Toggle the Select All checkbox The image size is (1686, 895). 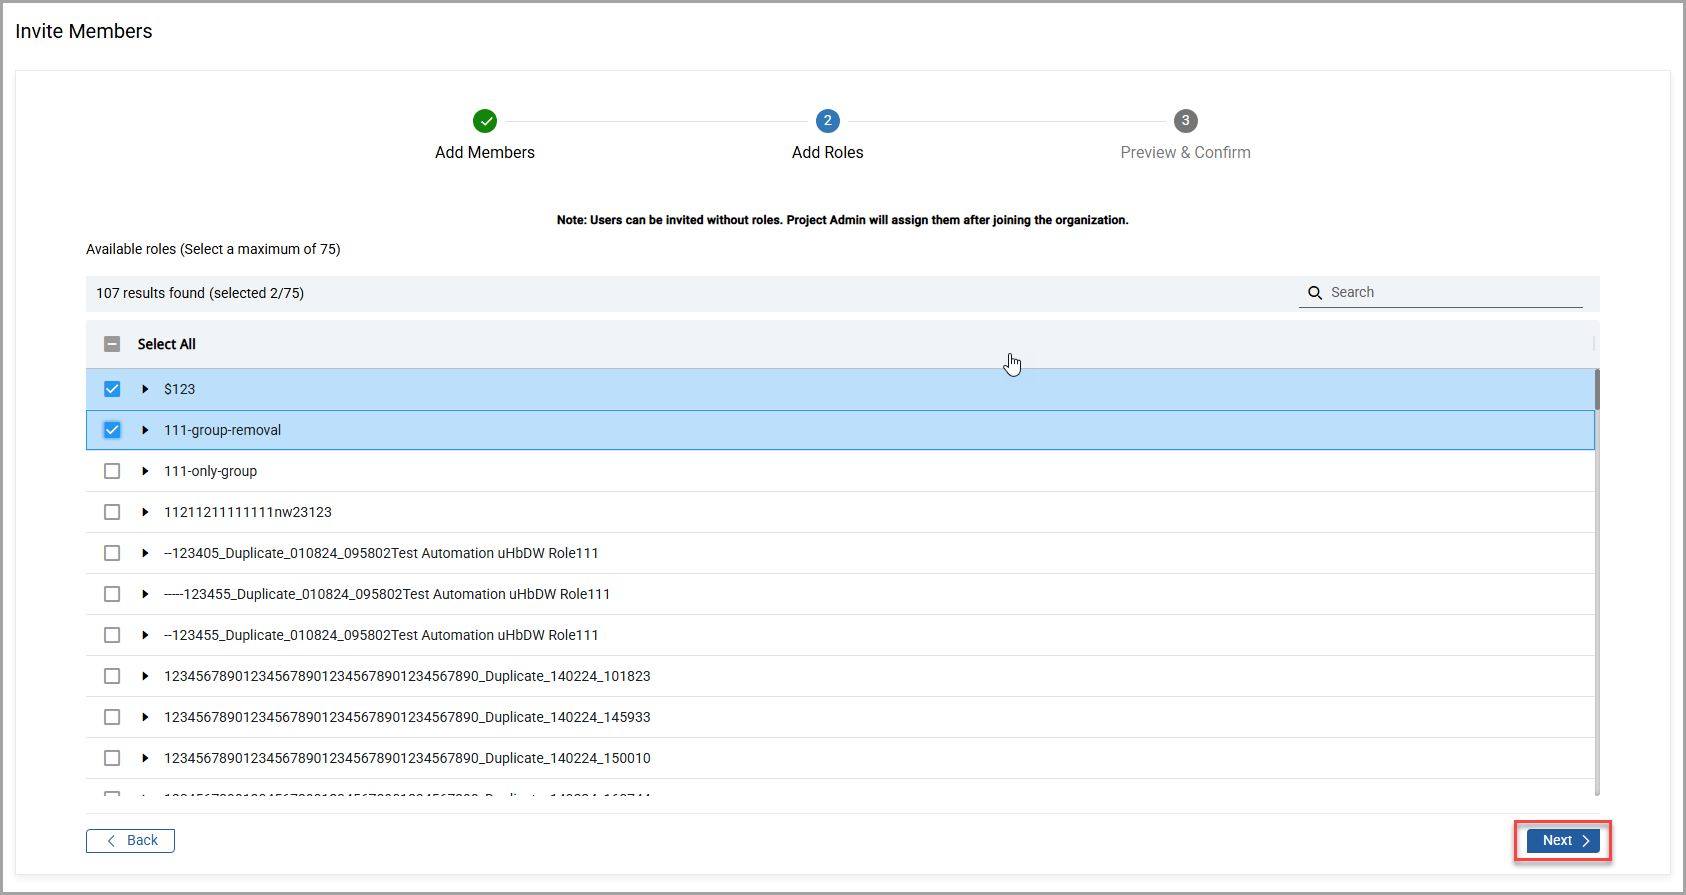coord(112,344)
